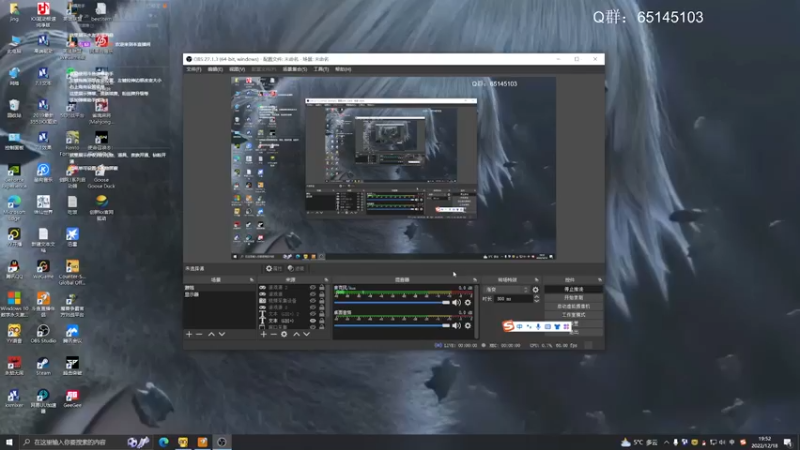Add a new source with the plus icon
Screen dimensions: 800x450
[x=263, y=334]
